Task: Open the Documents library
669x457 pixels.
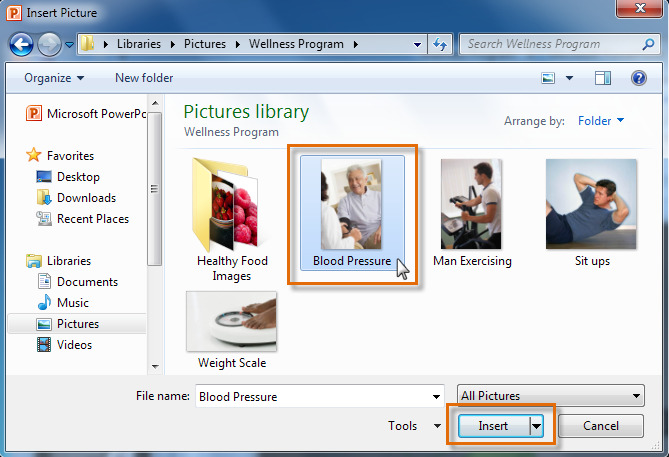Action: click(x=87, y=282)
